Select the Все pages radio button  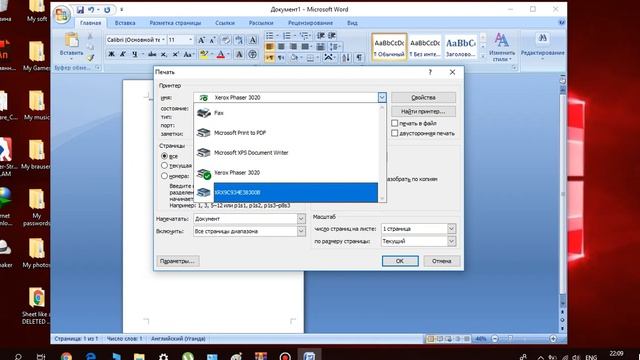click(164, 156)
